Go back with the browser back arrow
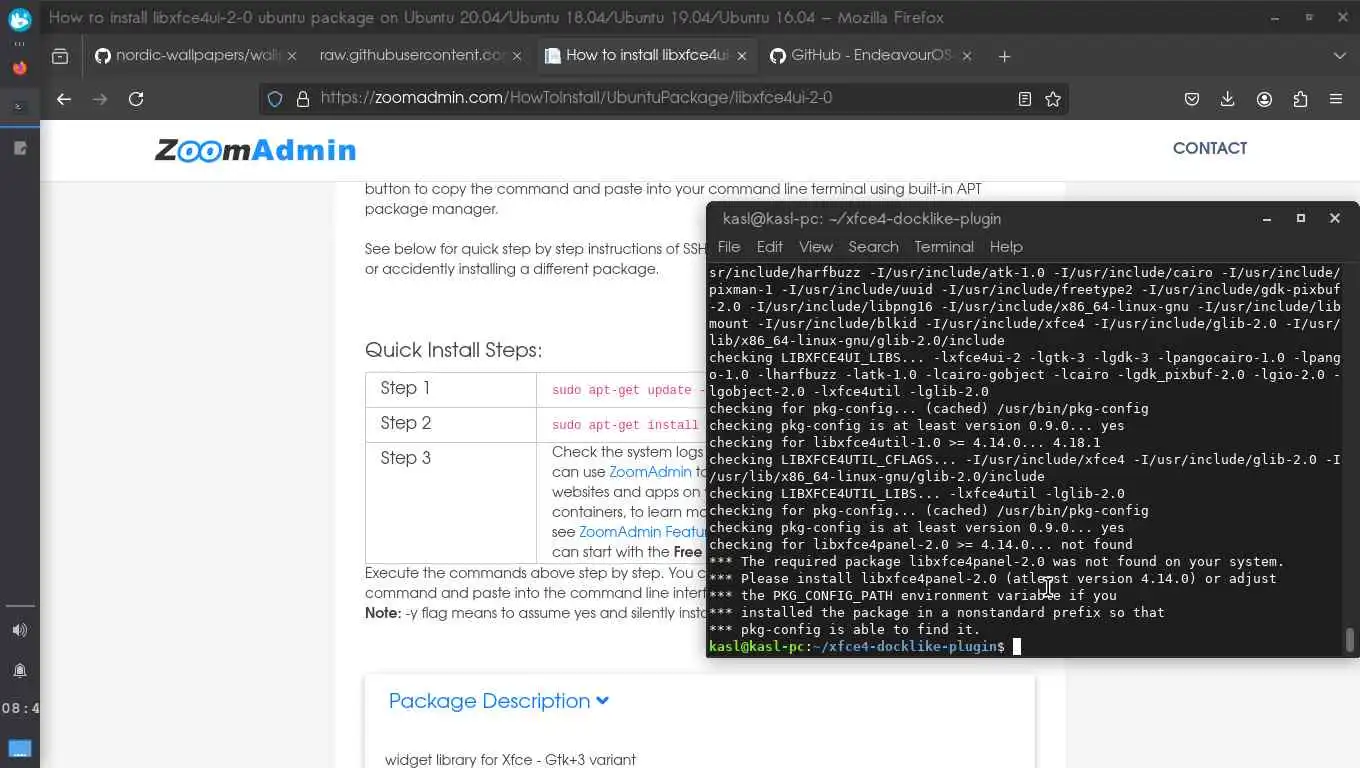Image resolution: width=1360 pixels, height=768 pixels. click(x=64, y=99)
